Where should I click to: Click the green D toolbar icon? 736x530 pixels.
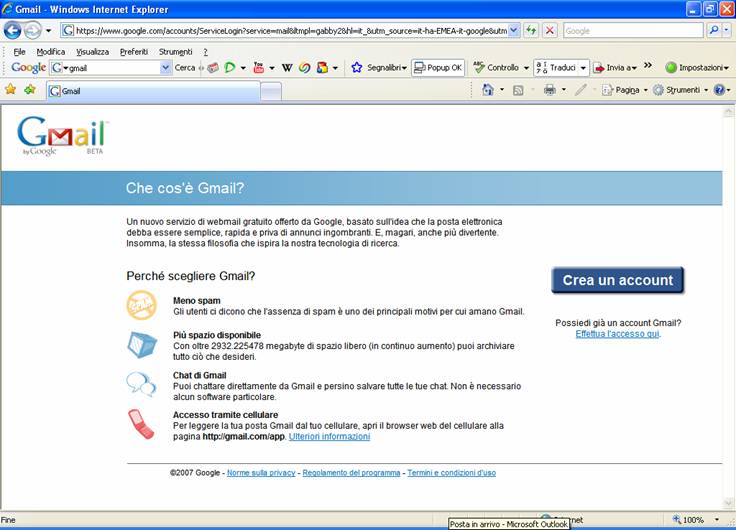(230, 68)
